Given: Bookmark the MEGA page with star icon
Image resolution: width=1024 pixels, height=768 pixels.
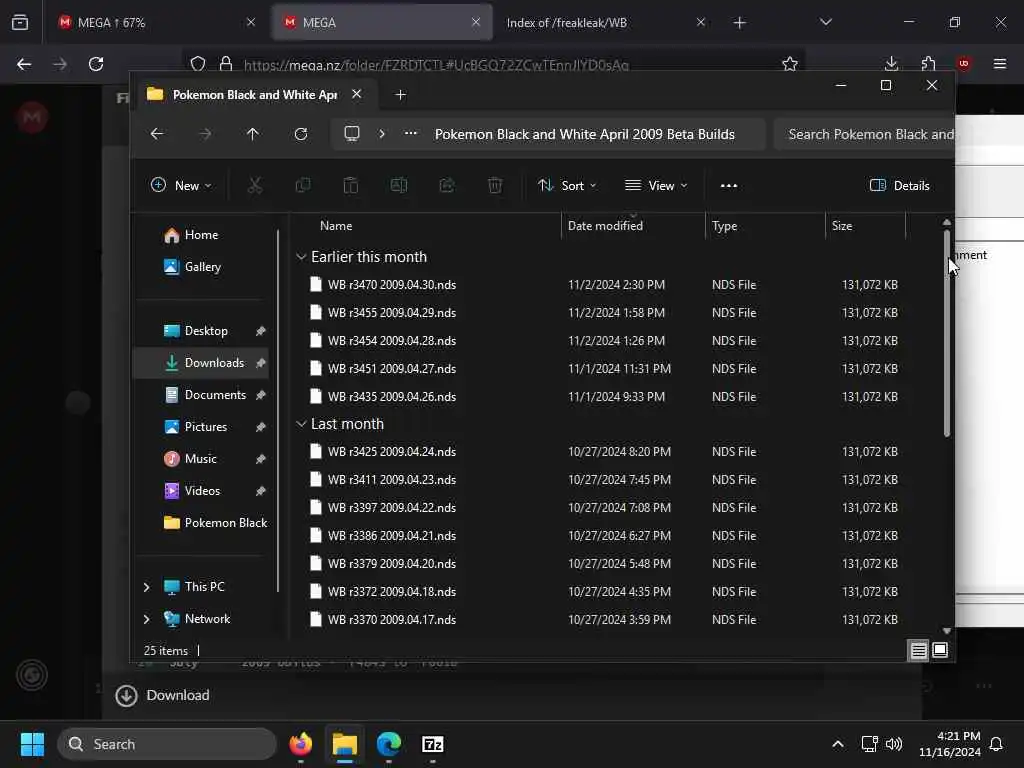Looking at the screenshot, I should point(790,64).
